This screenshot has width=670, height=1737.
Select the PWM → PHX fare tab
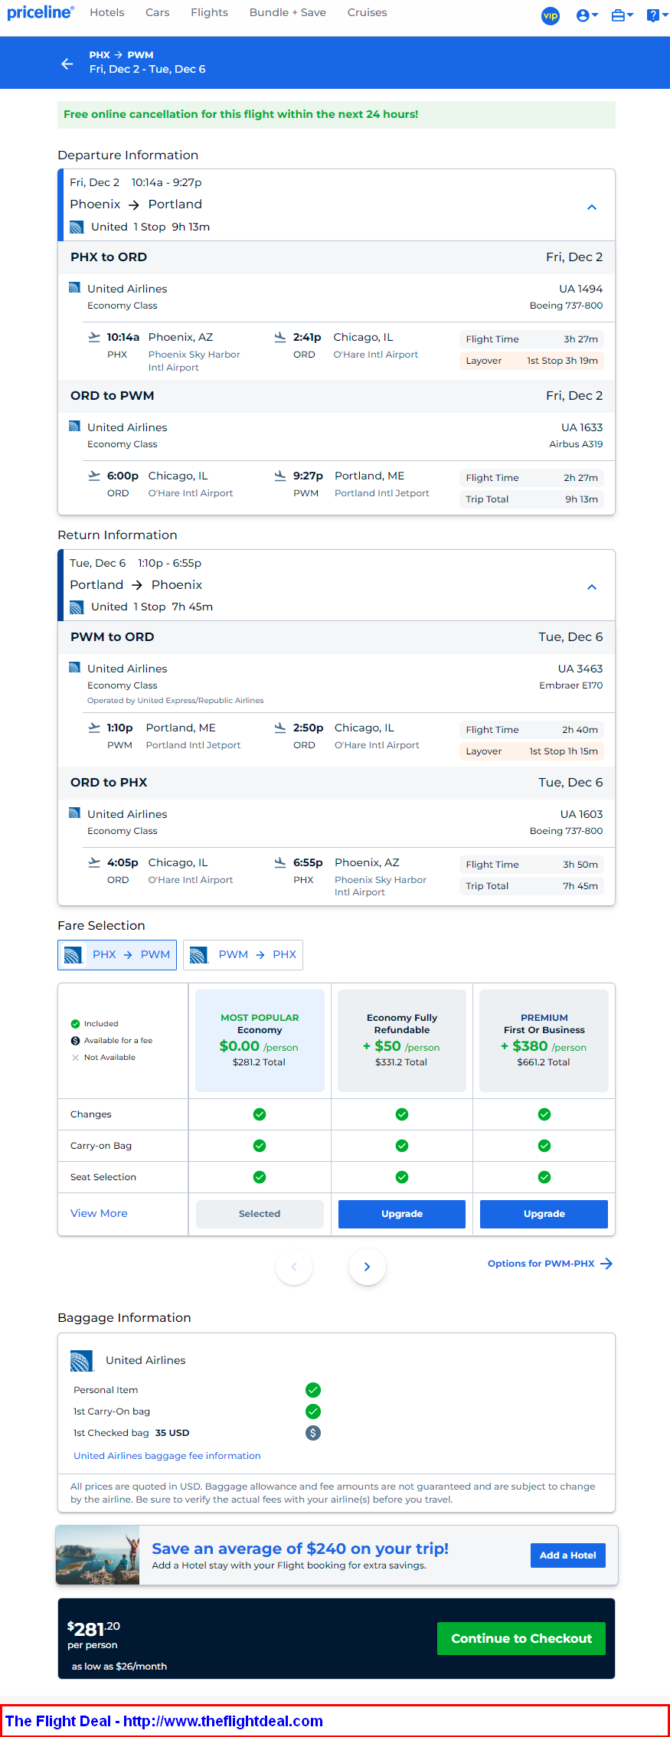point(243,955)
